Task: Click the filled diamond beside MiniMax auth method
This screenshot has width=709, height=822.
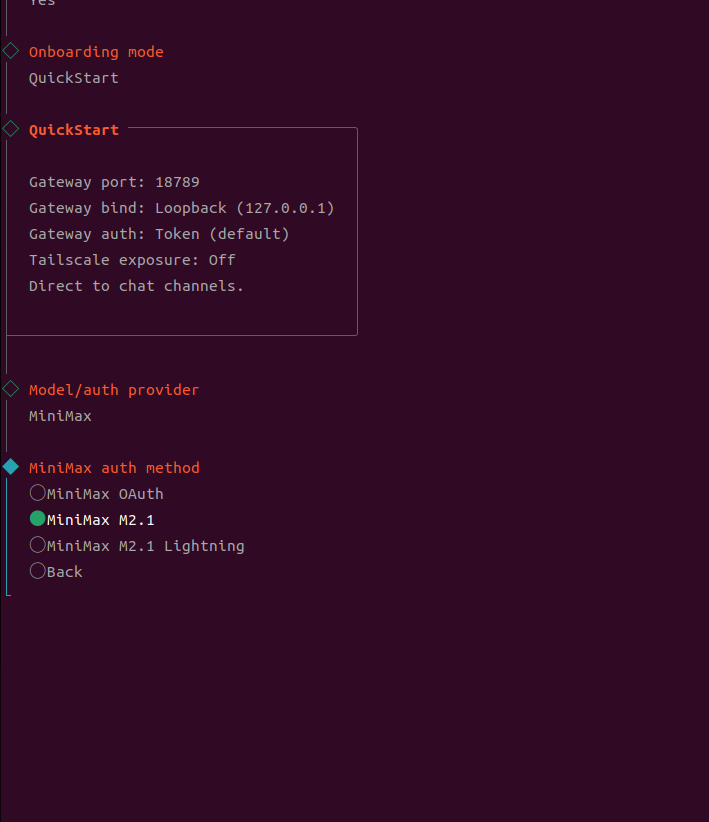Action: coord(10,466)
